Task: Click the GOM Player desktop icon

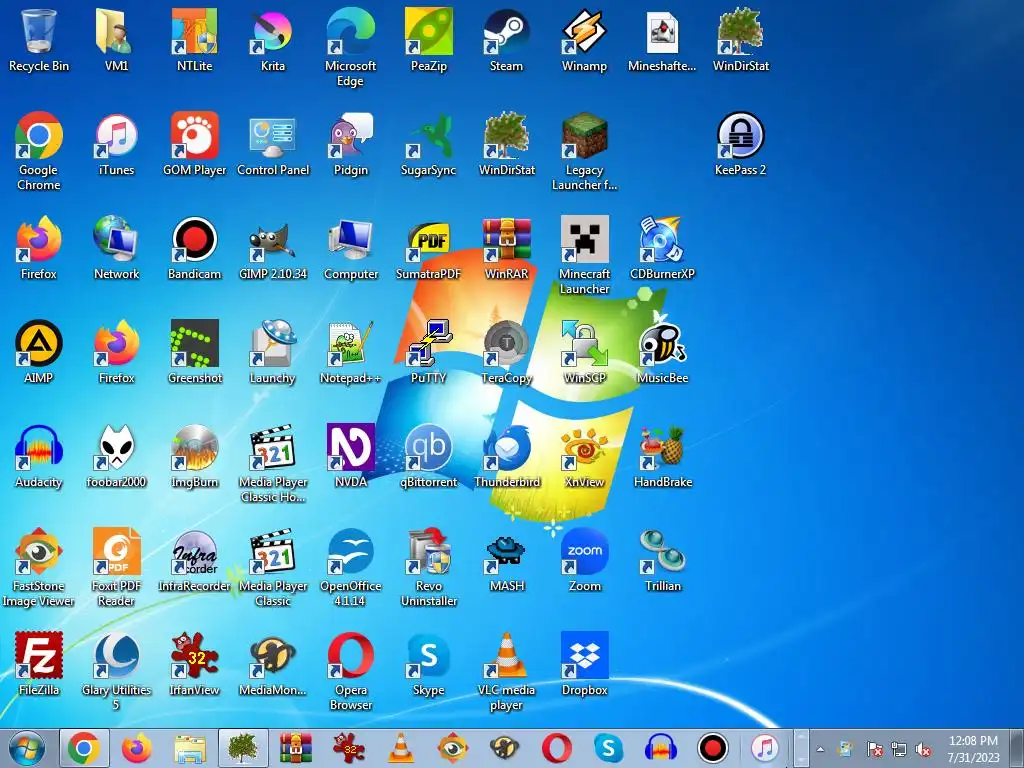Action: (195, 144)
